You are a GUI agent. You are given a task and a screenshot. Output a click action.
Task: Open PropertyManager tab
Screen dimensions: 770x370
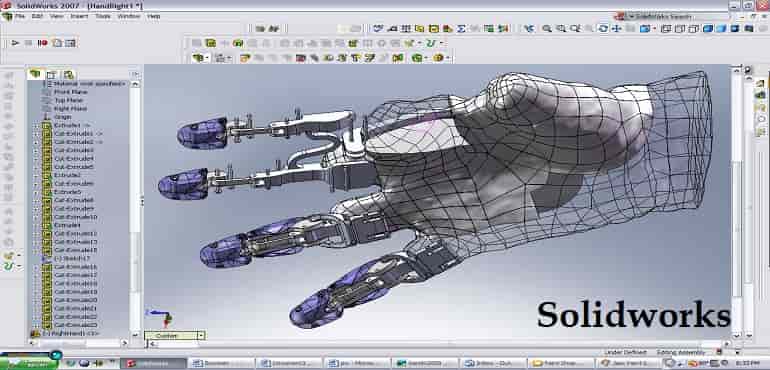click(52, 75)
